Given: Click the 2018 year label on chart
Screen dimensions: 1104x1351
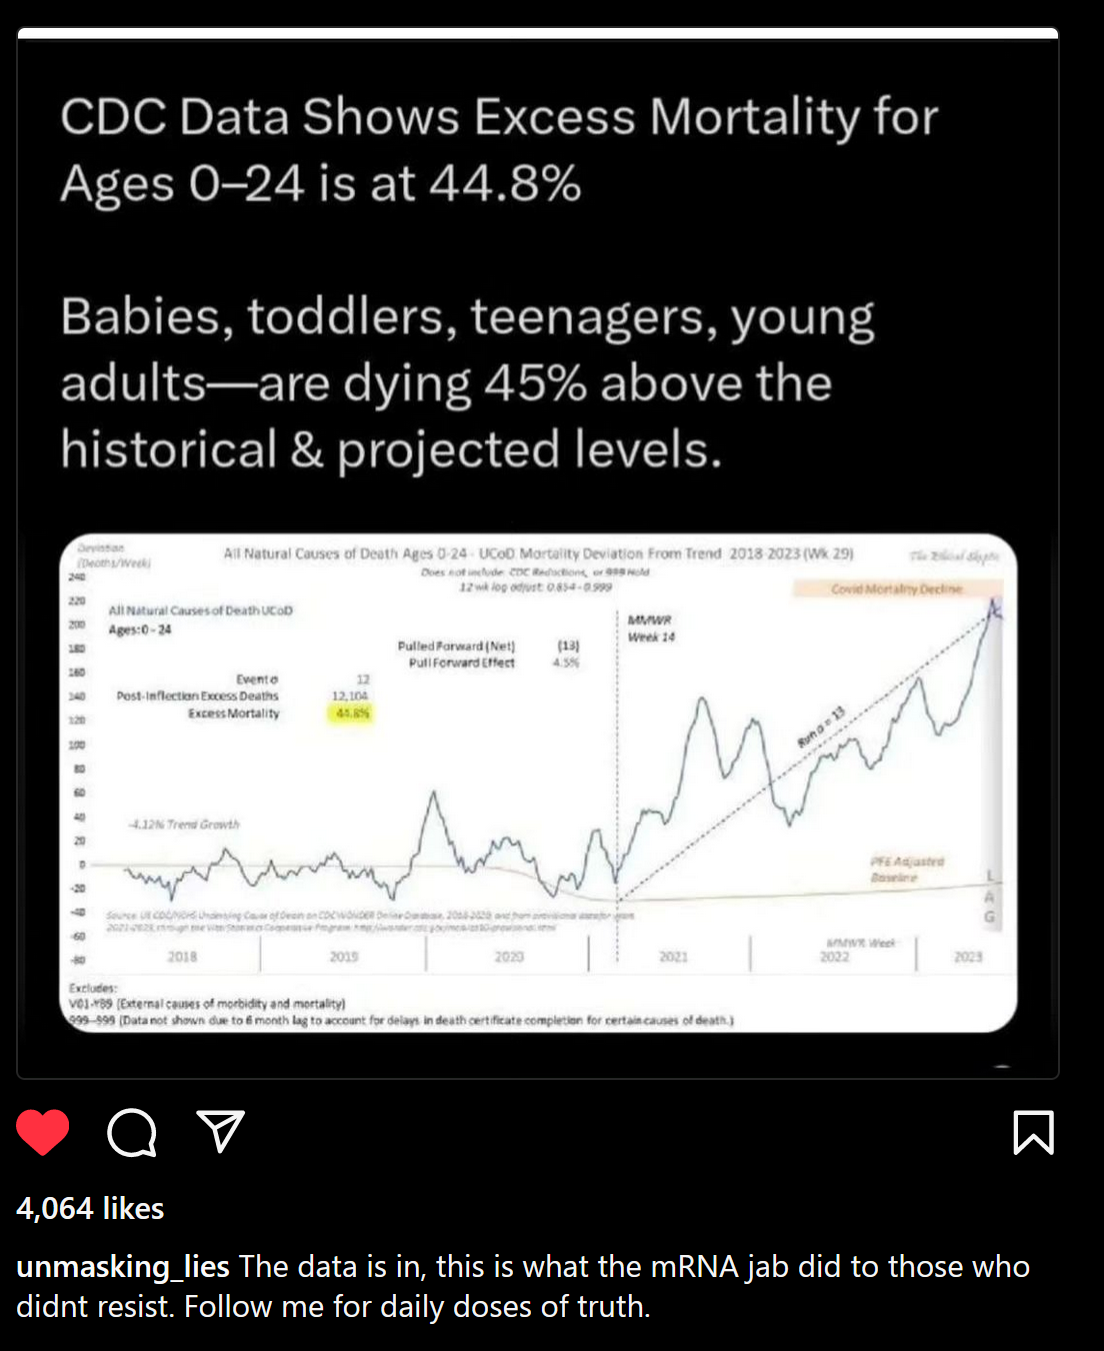Looking at the screenshot, I should pyautogui.click(x=182, y=957).
